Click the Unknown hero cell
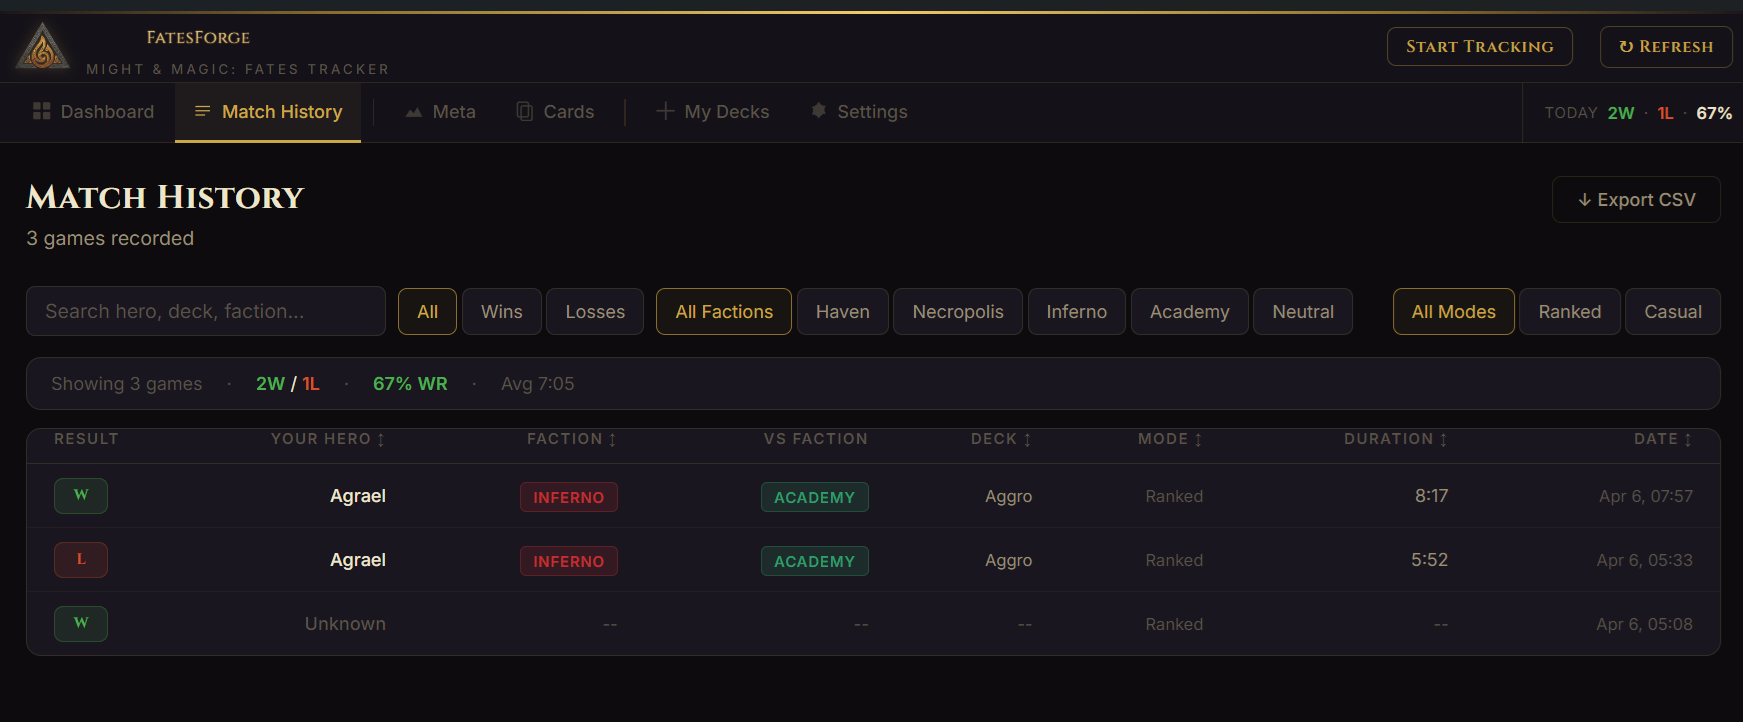 345,624
